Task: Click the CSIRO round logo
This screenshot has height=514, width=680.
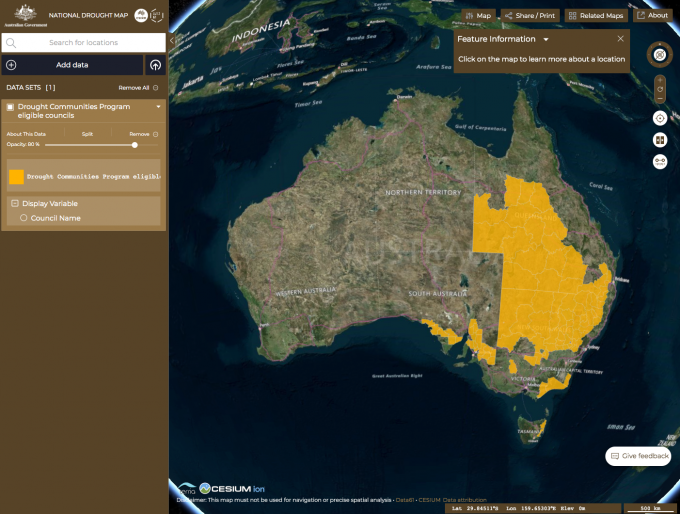Action: point(141,15)
